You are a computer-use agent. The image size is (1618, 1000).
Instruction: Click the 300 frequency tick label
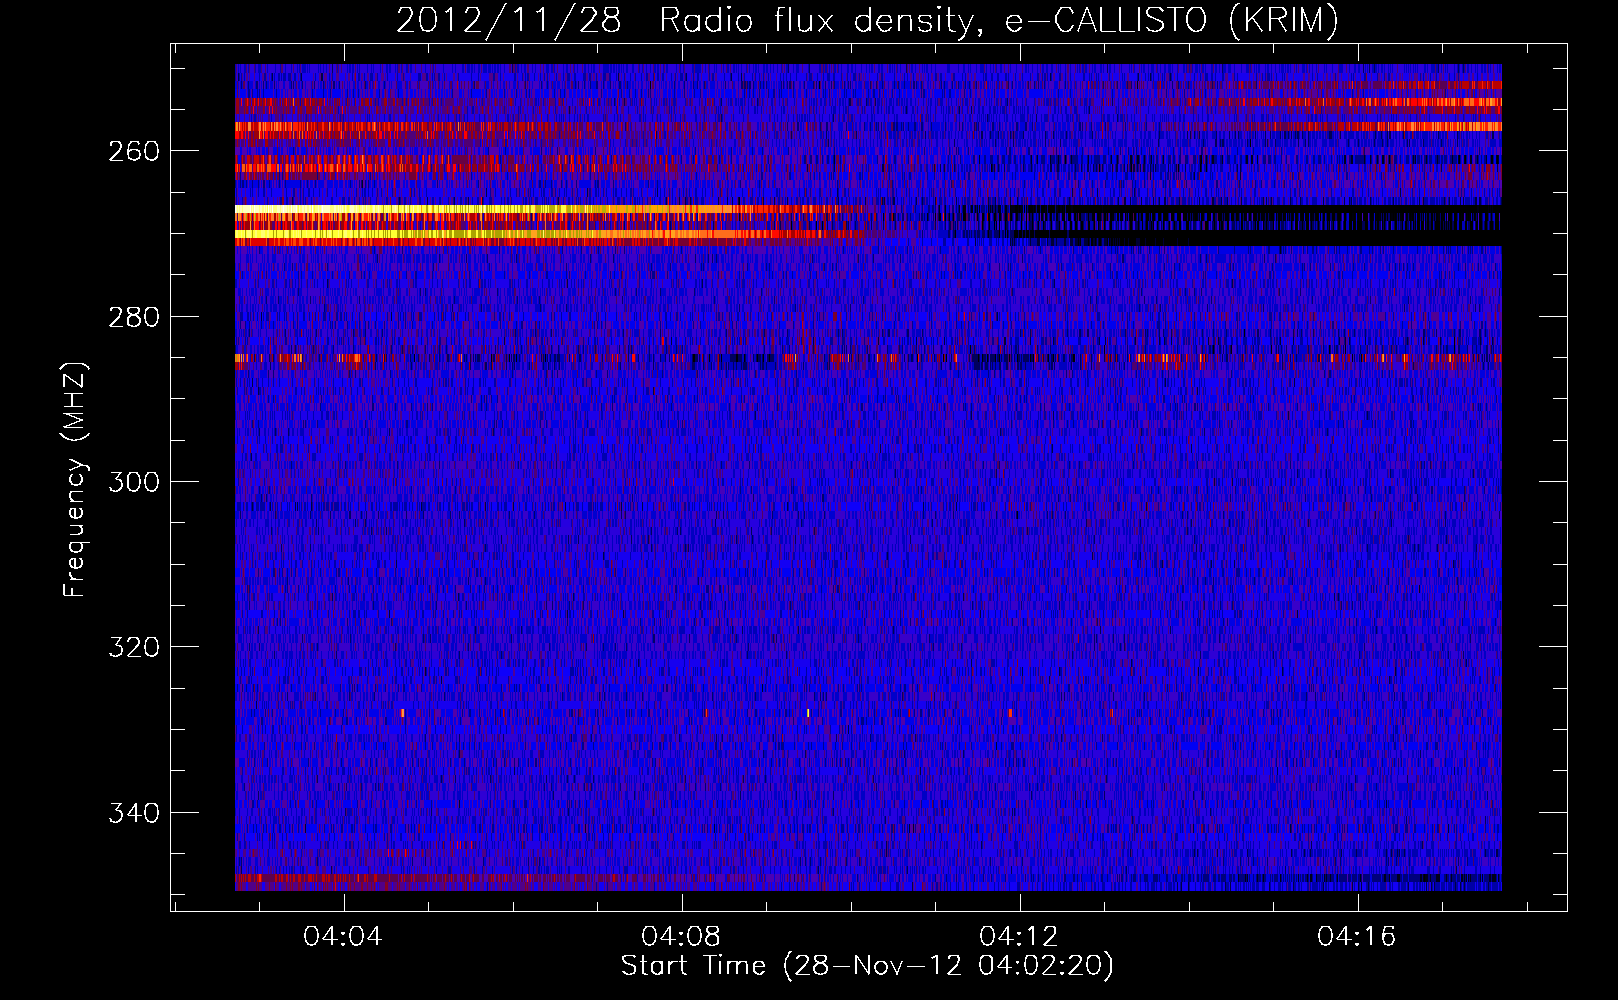tap(134, 482)
